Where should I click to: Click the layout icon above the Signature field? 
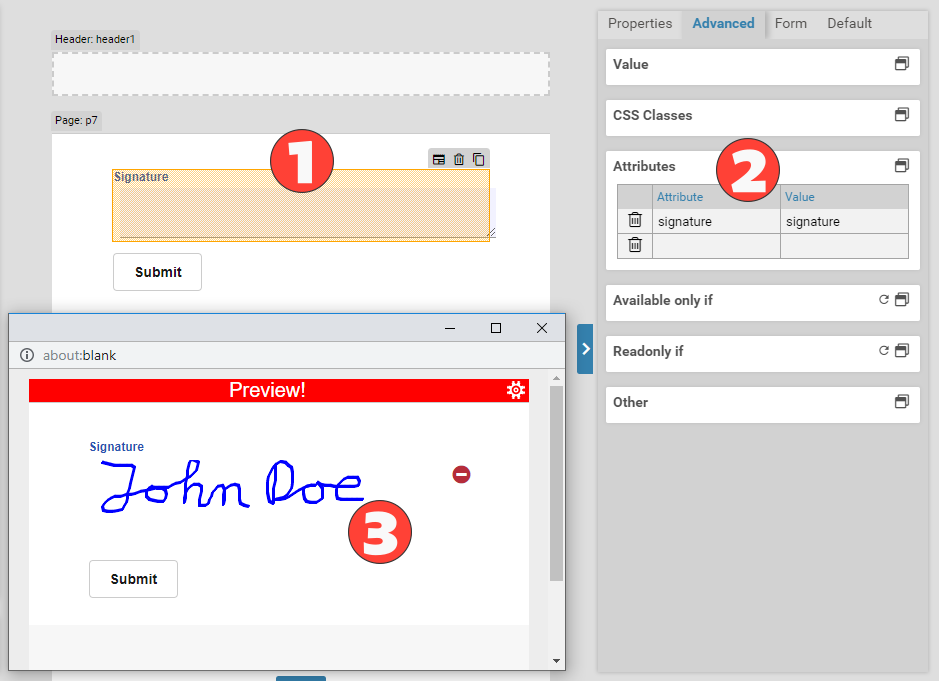(438, 159)
